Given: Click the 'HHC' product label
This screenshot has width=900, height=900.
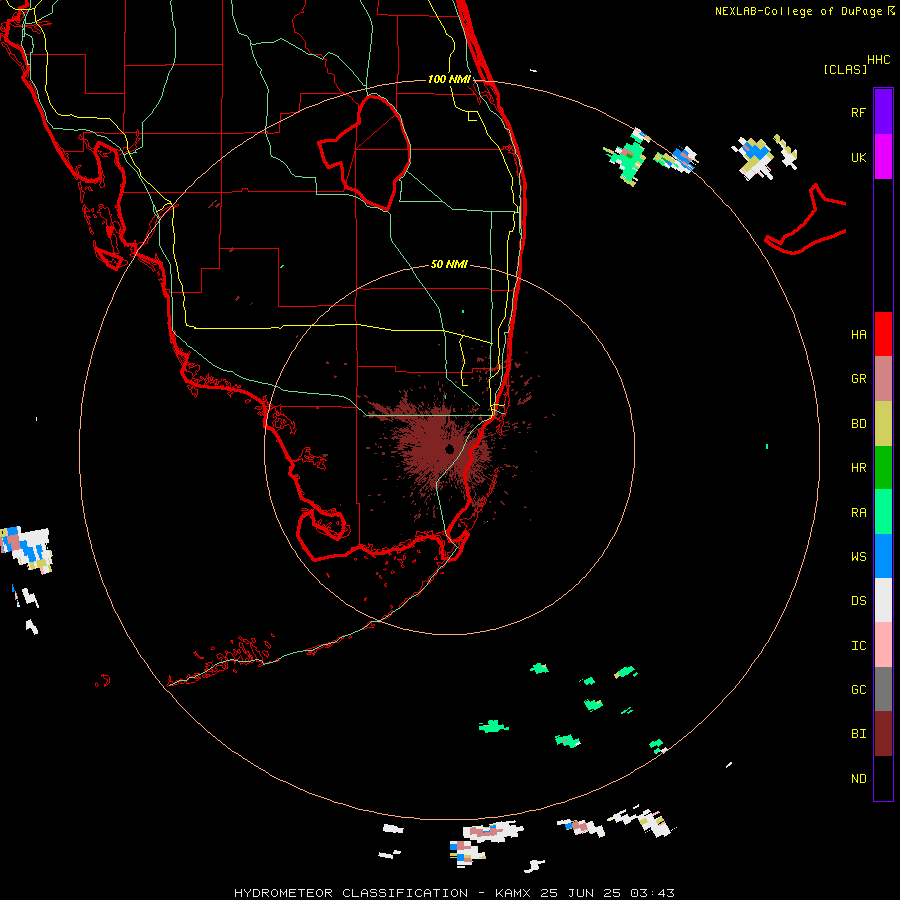Looking at the screenshot, I should pos(879,60).
